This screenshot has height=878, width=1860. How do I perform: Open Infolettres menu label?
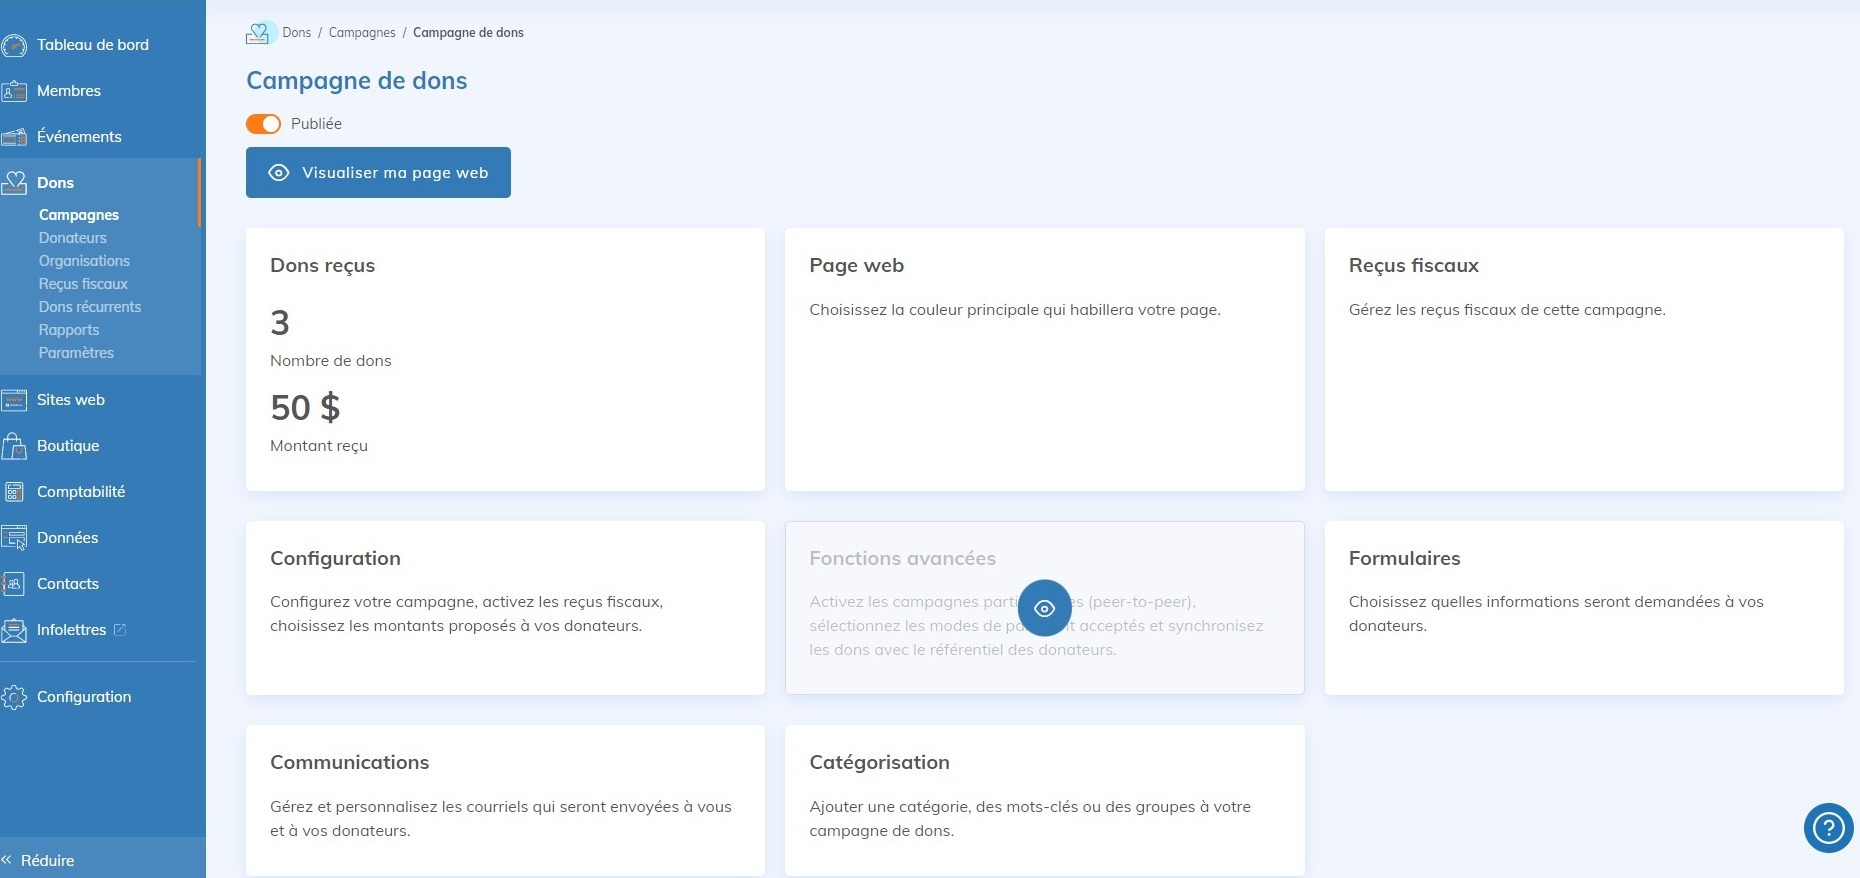[71, 630]
